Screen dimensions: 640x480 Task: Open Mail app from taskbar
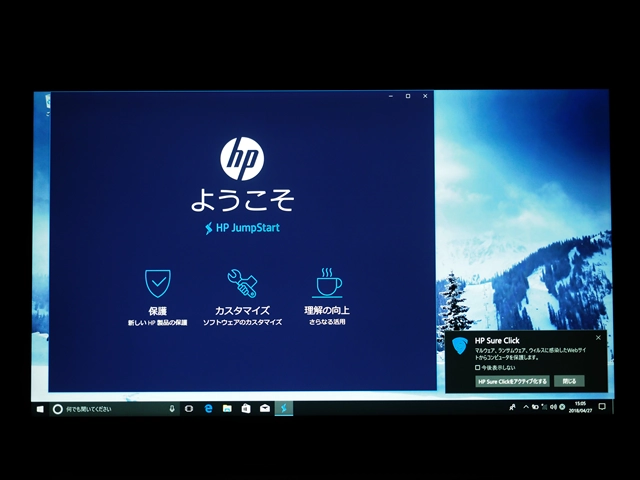[x=265, y=408]
